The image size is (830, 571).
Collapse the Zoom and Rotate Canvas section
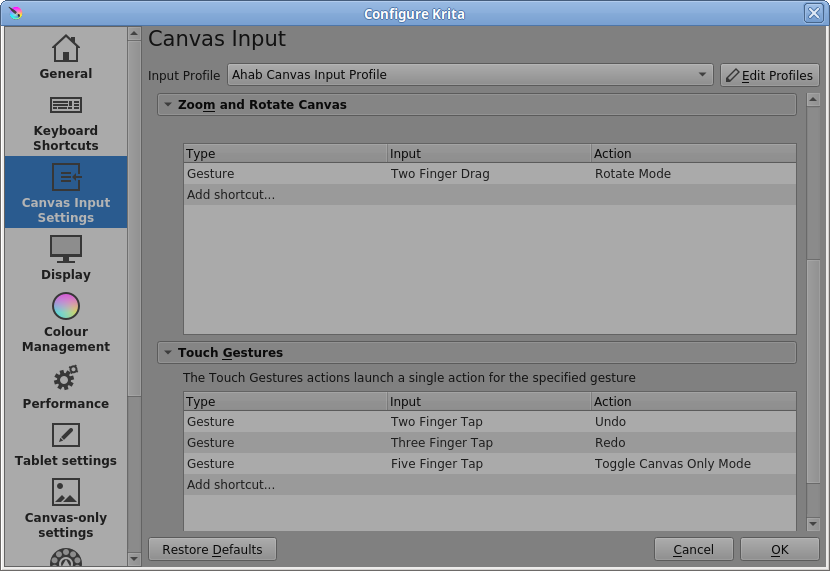[168, 105]
